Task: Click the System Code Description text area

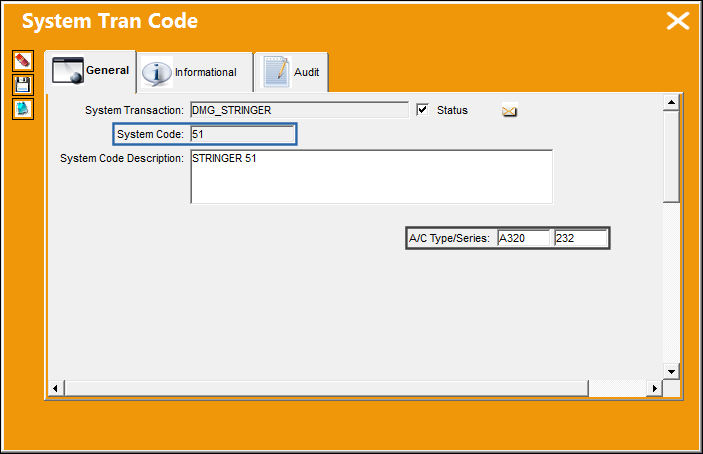Action: click(x=372, y=177)
